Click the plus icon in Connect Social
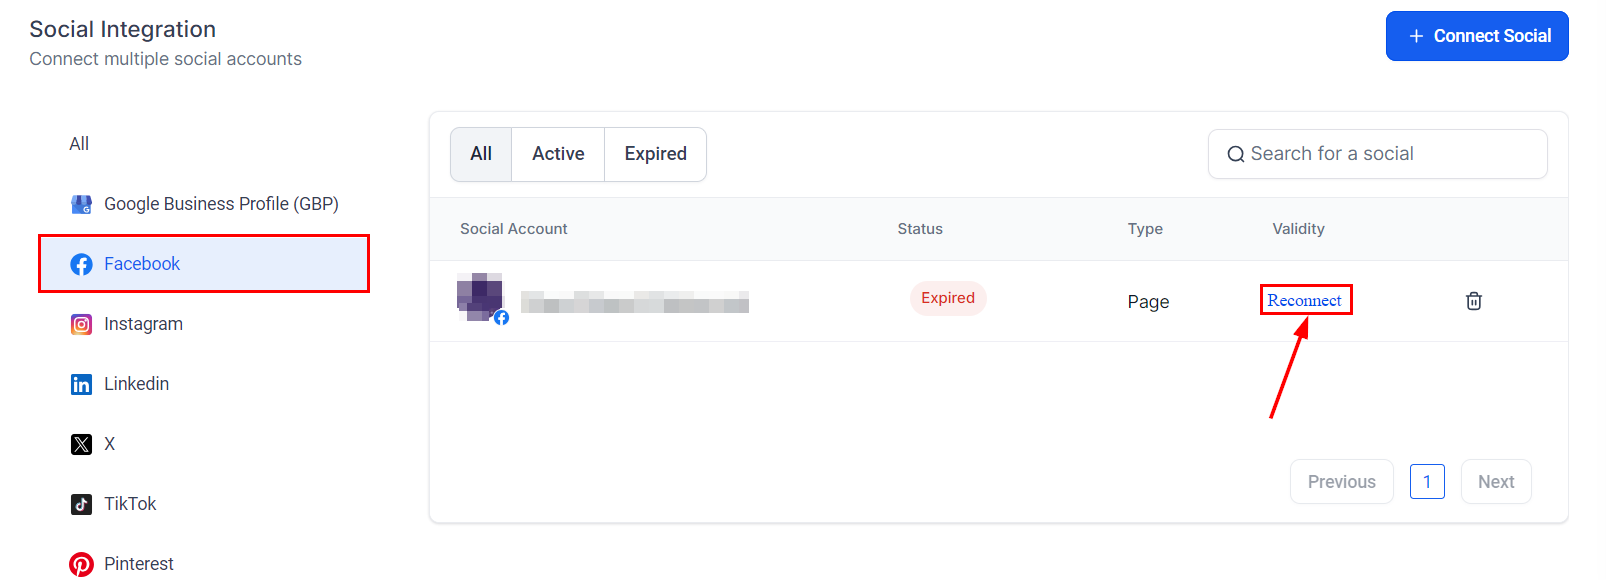This screenshot has height=580, width=1606. (x=1416, y=36)
